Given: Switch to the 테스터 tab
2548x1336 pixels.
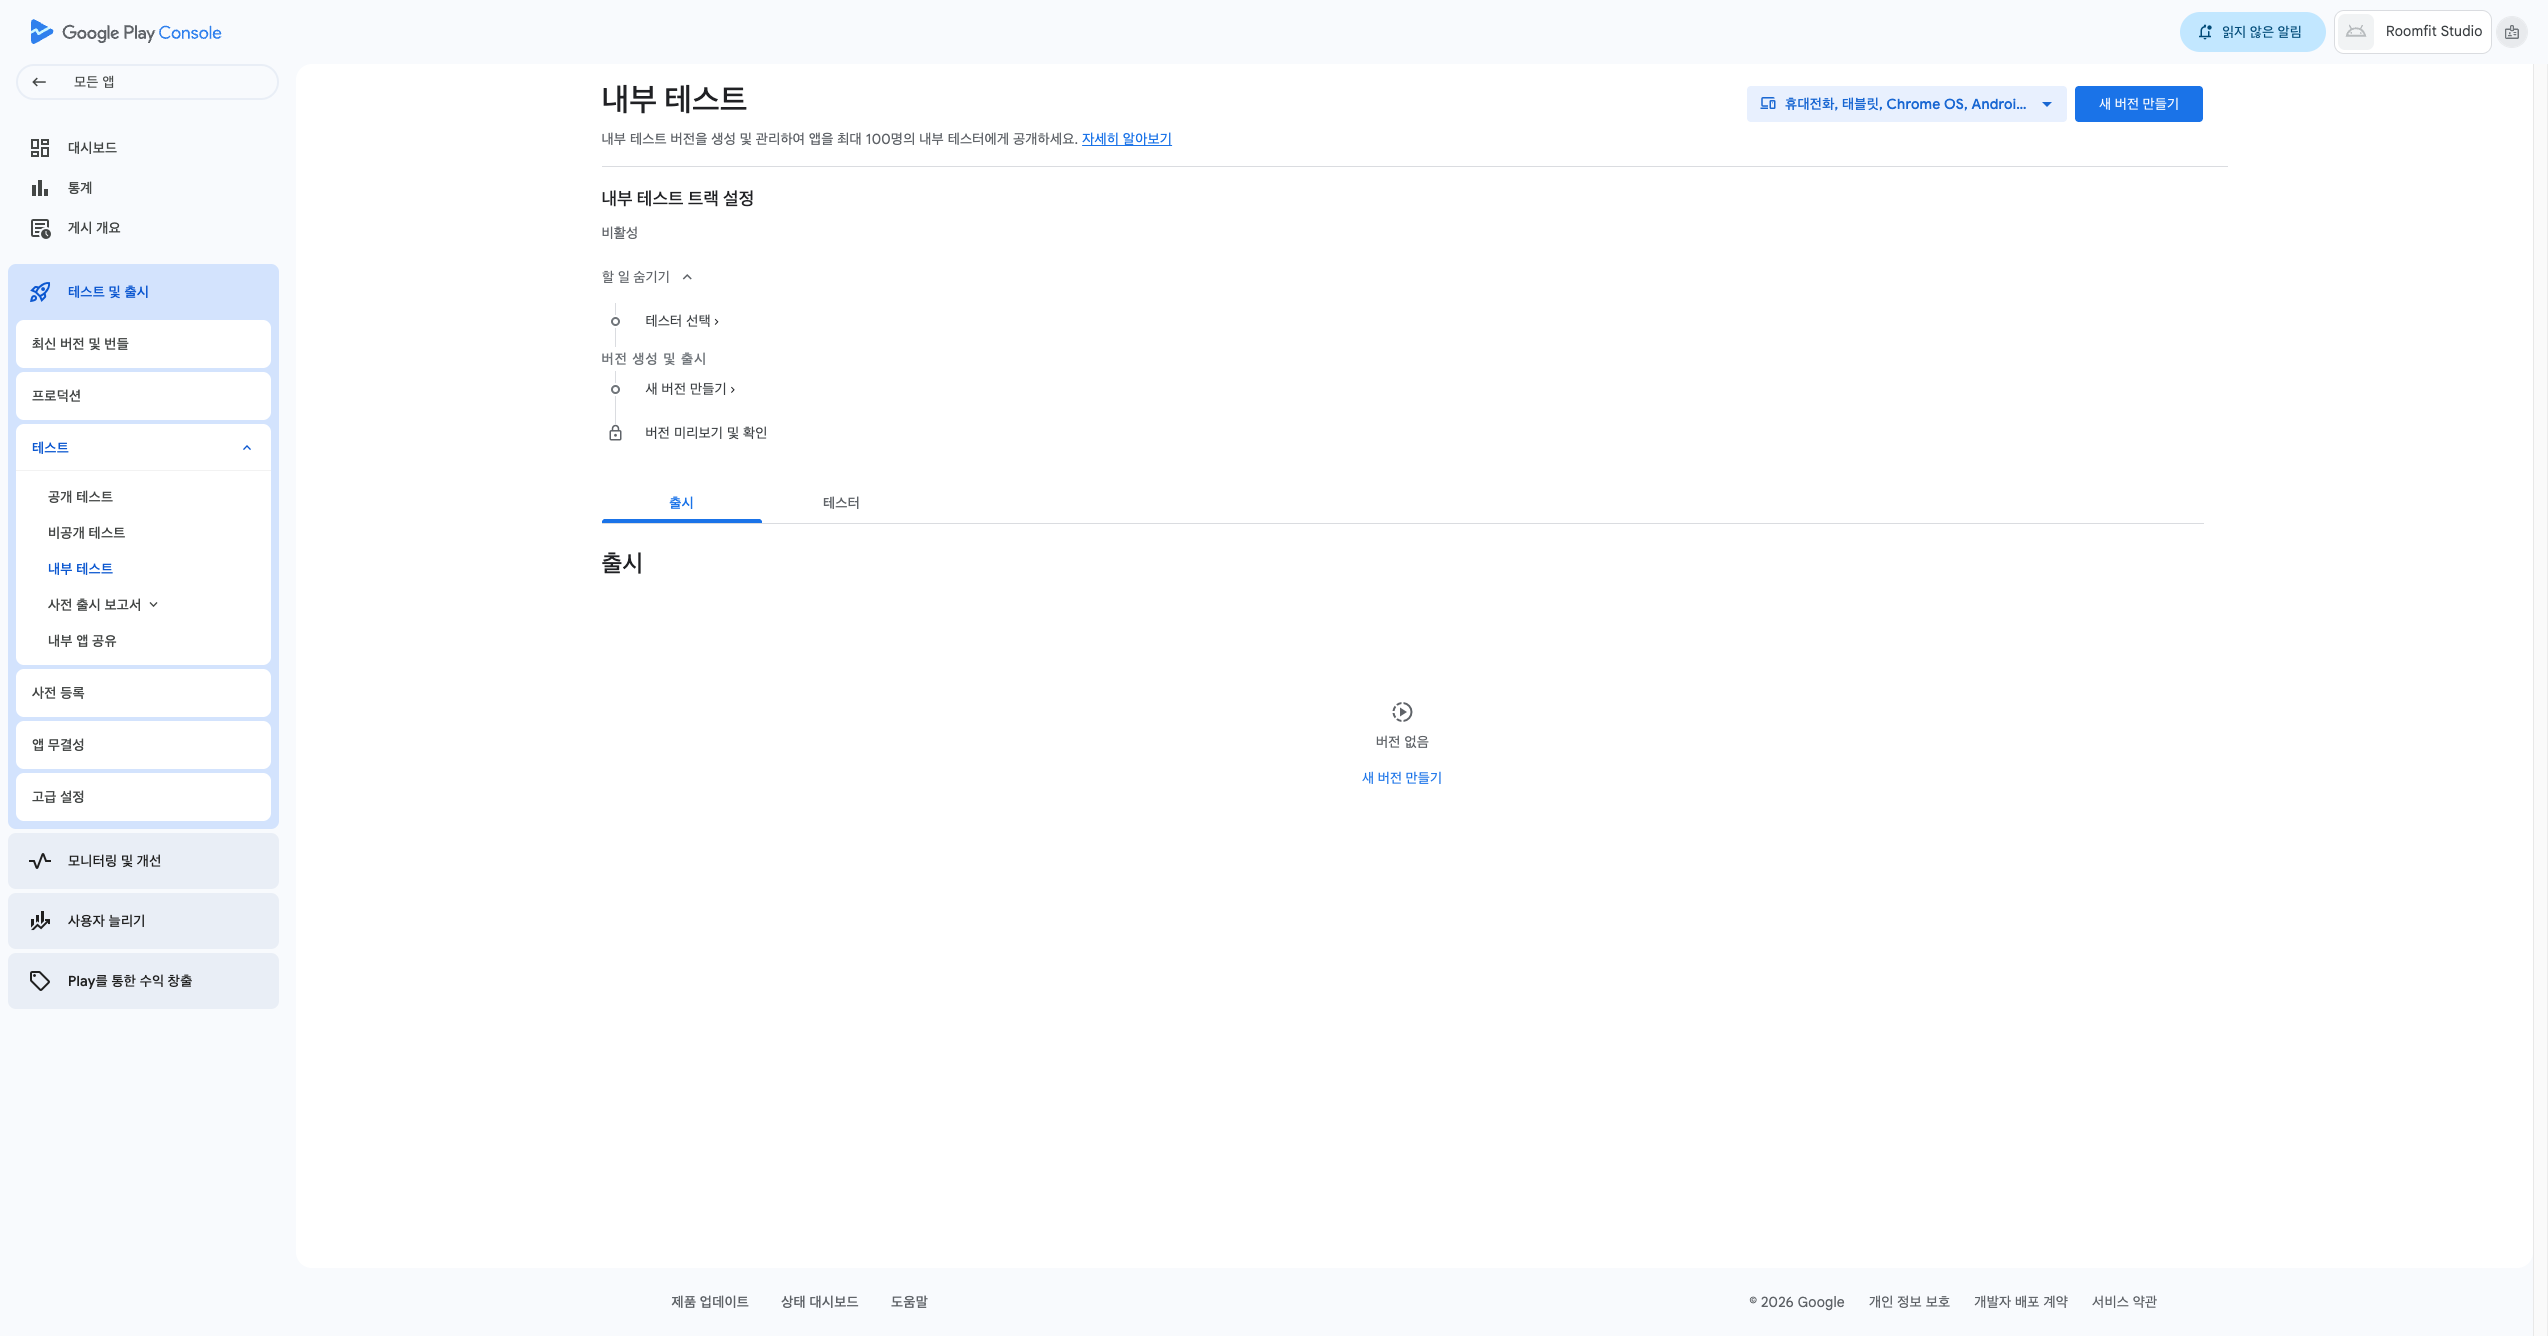Looking at the screenshot, I should tap(841, 503).
